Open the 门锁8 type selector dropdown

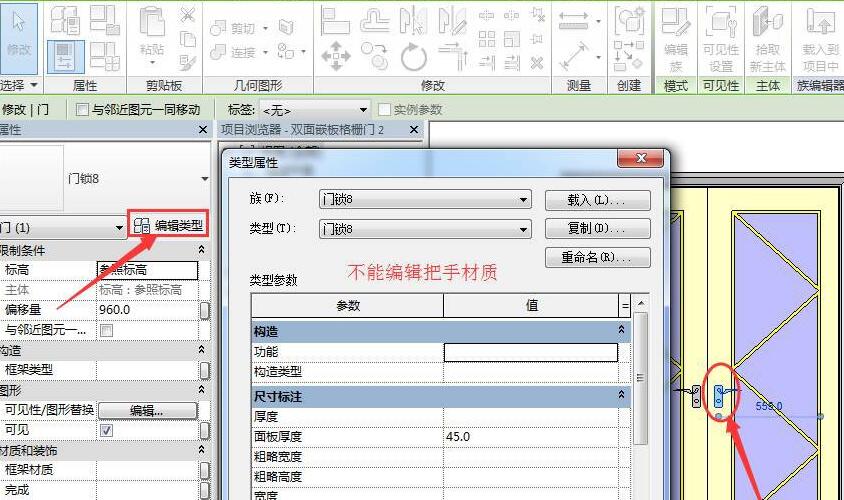[x=205, y=179]
